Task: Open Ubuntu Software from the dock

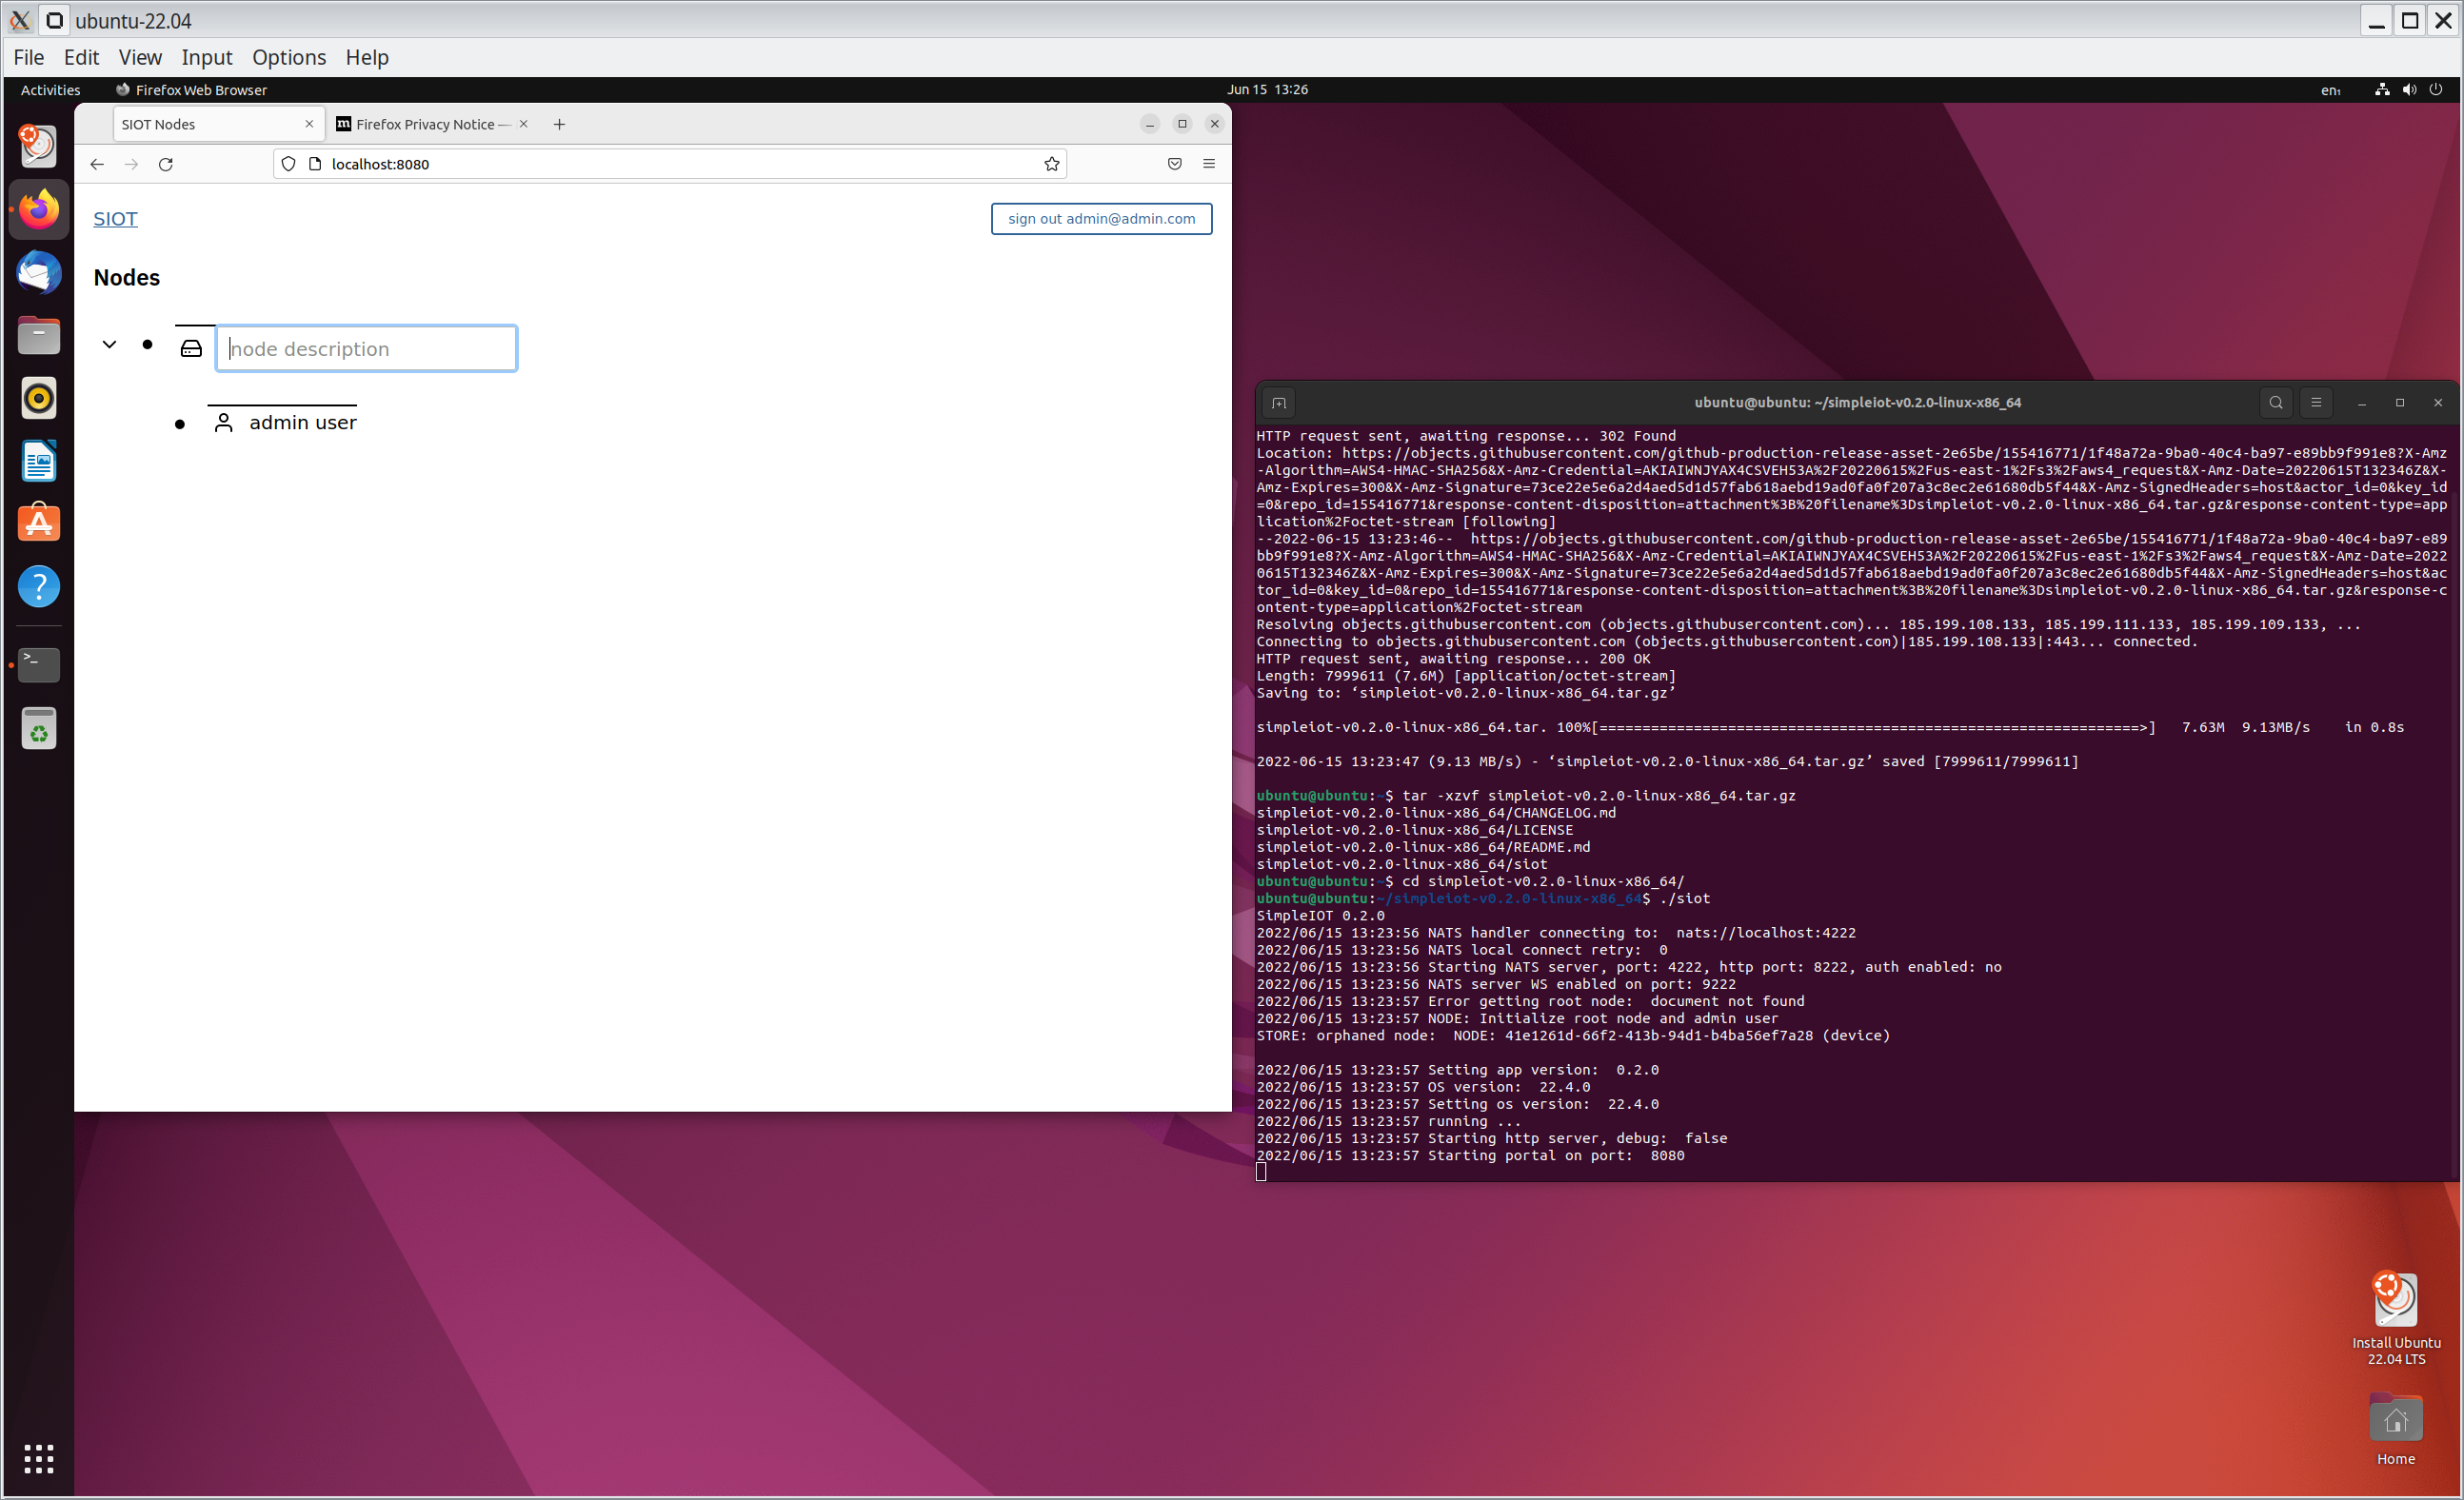Action: (x=38, y=522)
